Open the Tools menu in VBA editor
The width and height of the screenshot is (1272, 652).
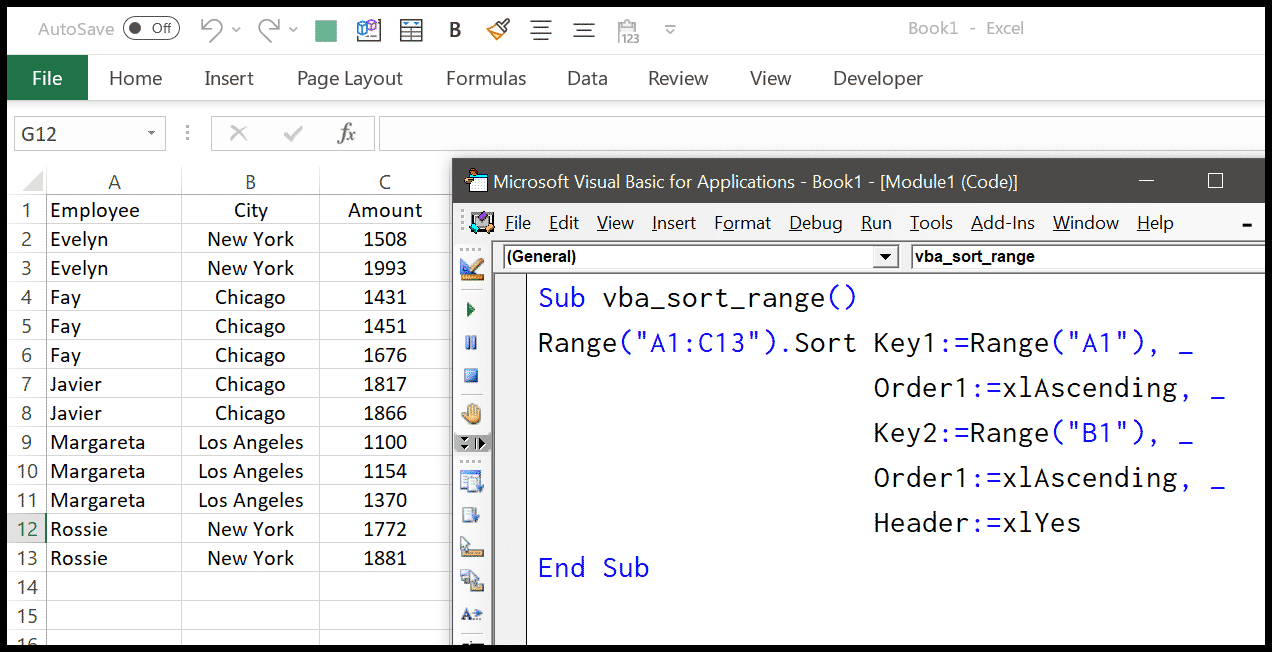[931, 223]
